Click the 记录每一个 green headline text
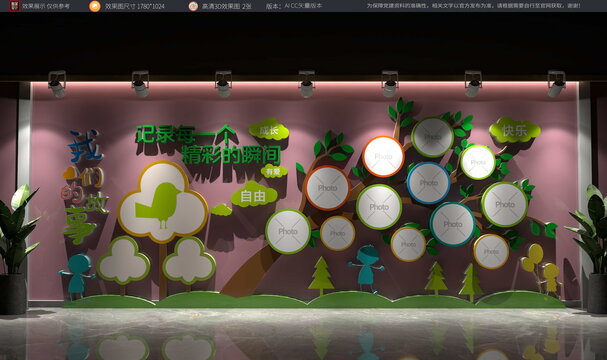Viewport: 607px width, 360px height. [186, 135]
